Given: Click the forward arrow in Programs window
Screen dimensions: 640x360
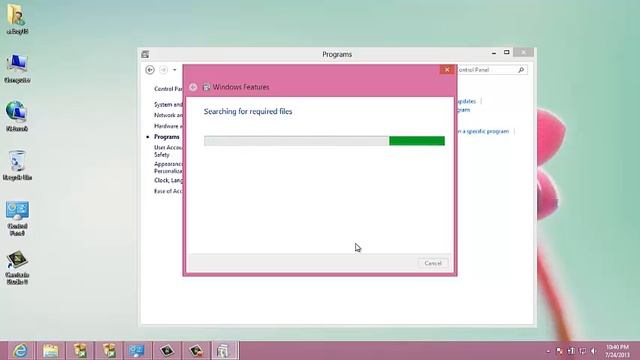Looking at the screenshot, I should click(x=163, y=70).
